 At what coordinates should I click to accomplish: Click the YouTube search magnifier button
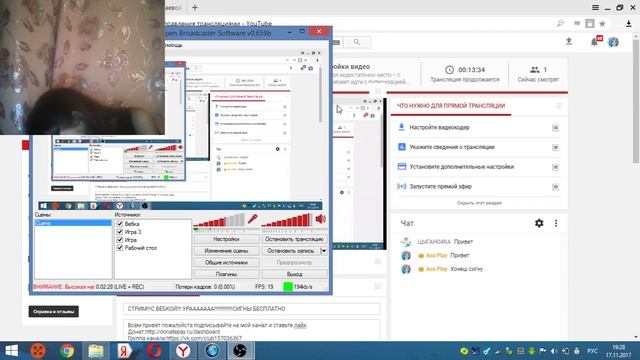(x=356, y=42)
